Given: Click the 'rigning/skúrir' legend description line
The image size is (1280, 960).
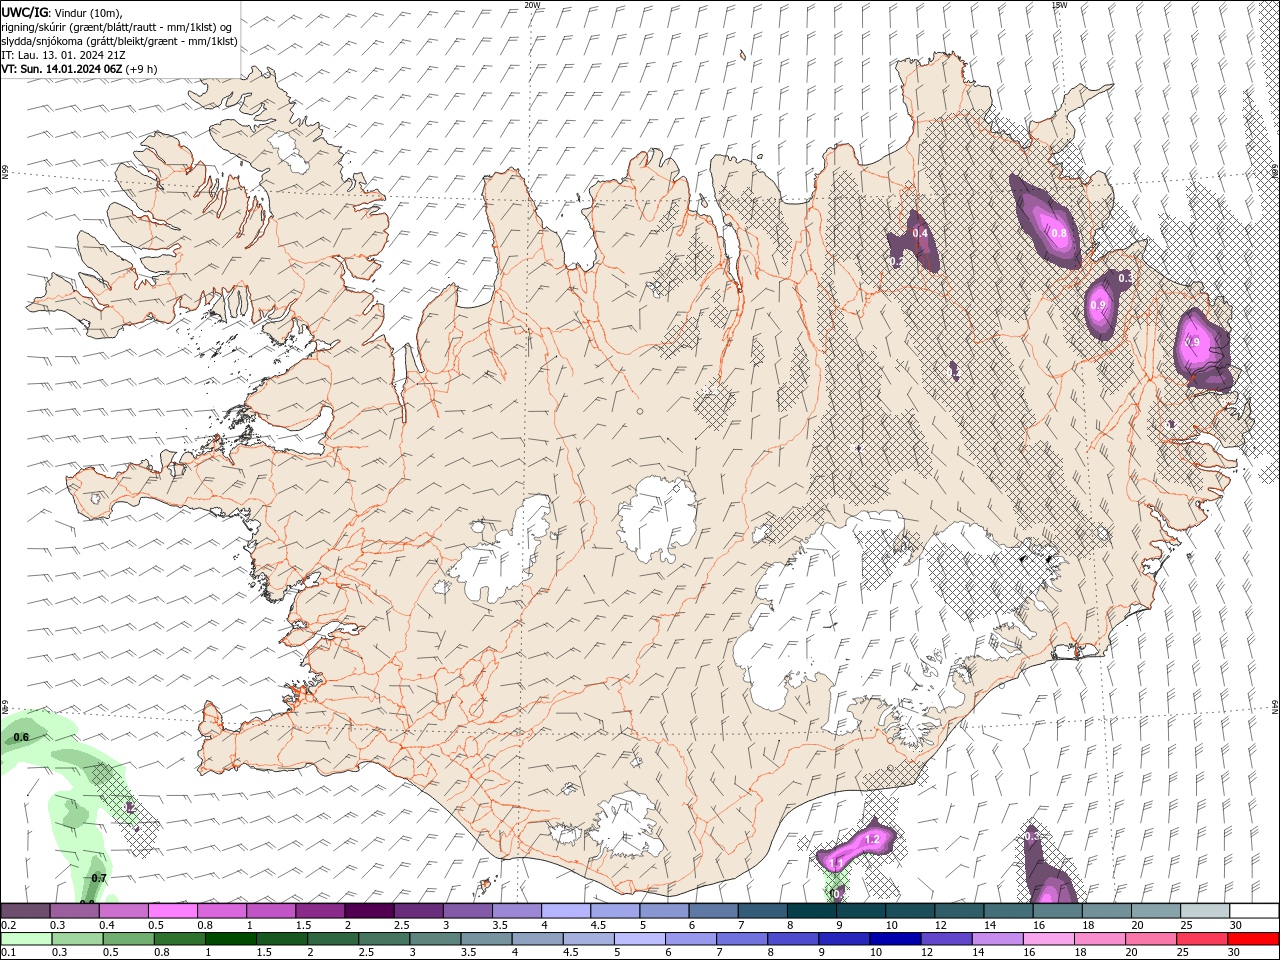Looking at the screenshot, I should click(x=117, y=27).
